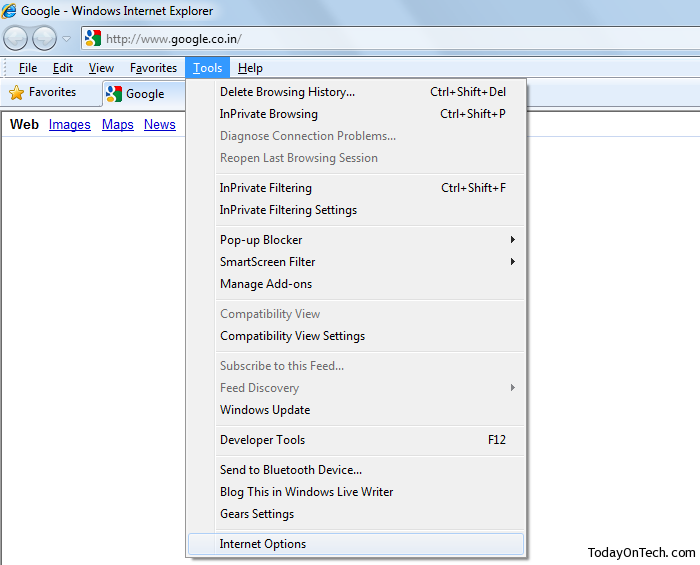
Task: Click Reopen Last Browsing Session entry
Action: click(356, 158)
